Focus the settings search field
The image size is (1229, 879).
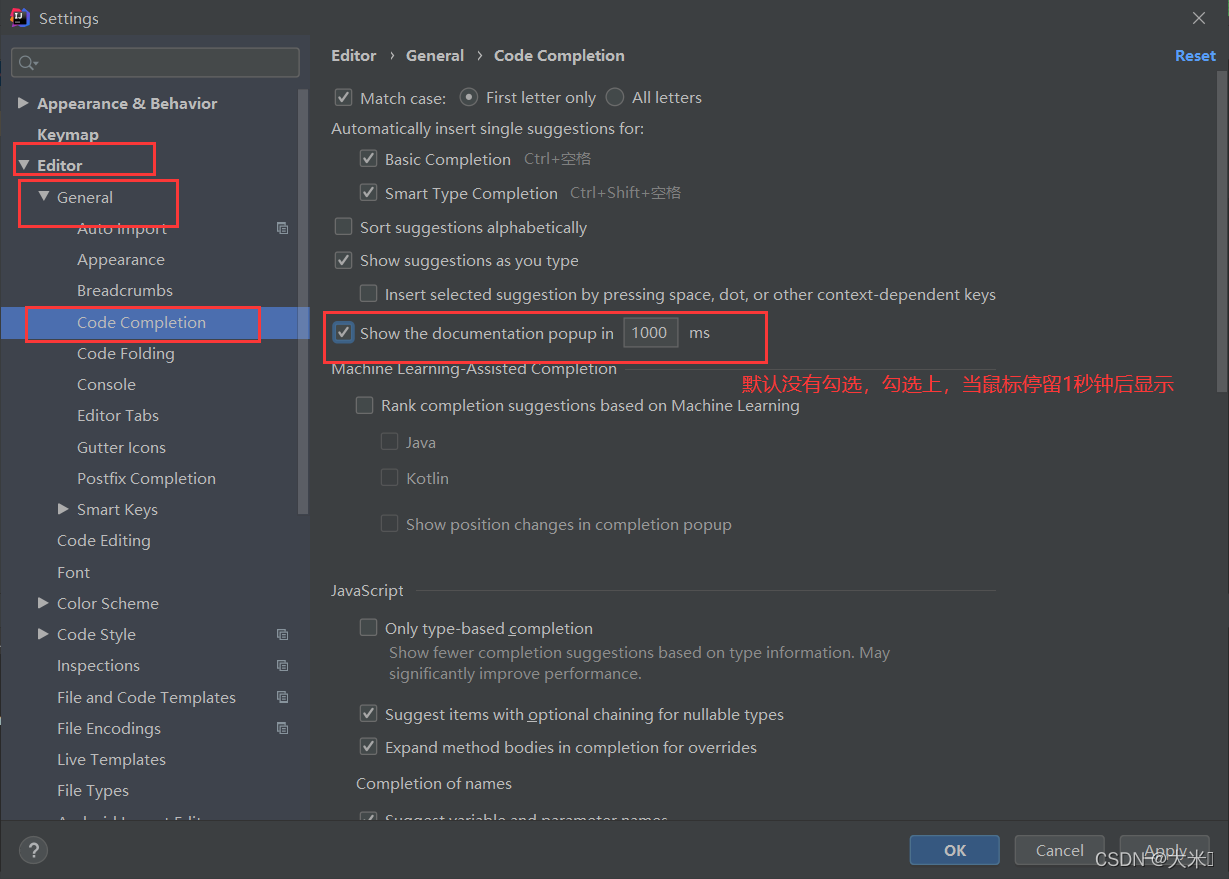155,62
